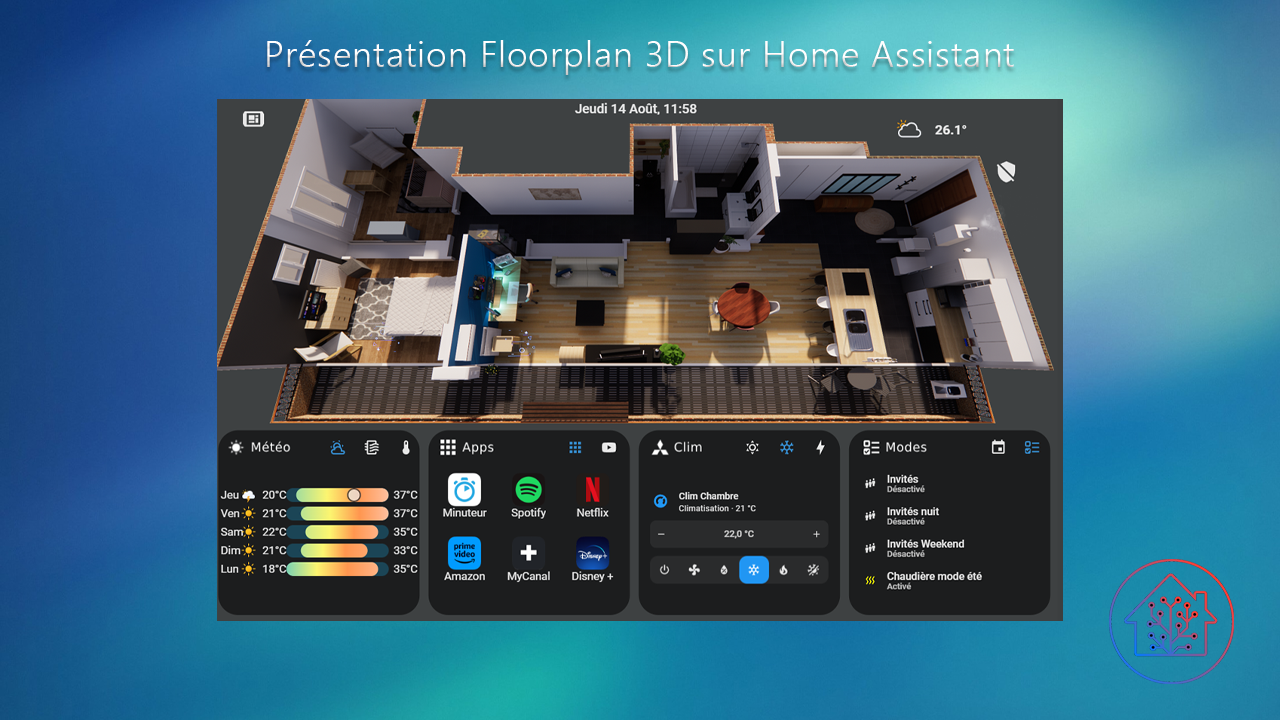1280x720 pixels.
Task: Click the Sam forecast row's temperature bar
Action: pyautogui.click(x=338, y=532)
